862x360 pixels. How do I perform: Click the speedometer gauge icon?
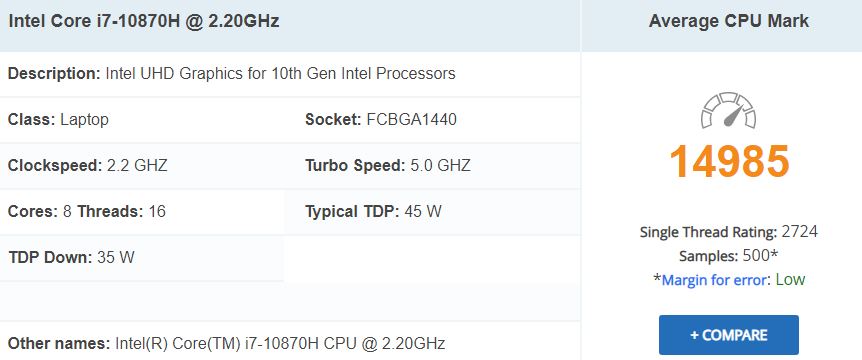(x=728, y=110)
